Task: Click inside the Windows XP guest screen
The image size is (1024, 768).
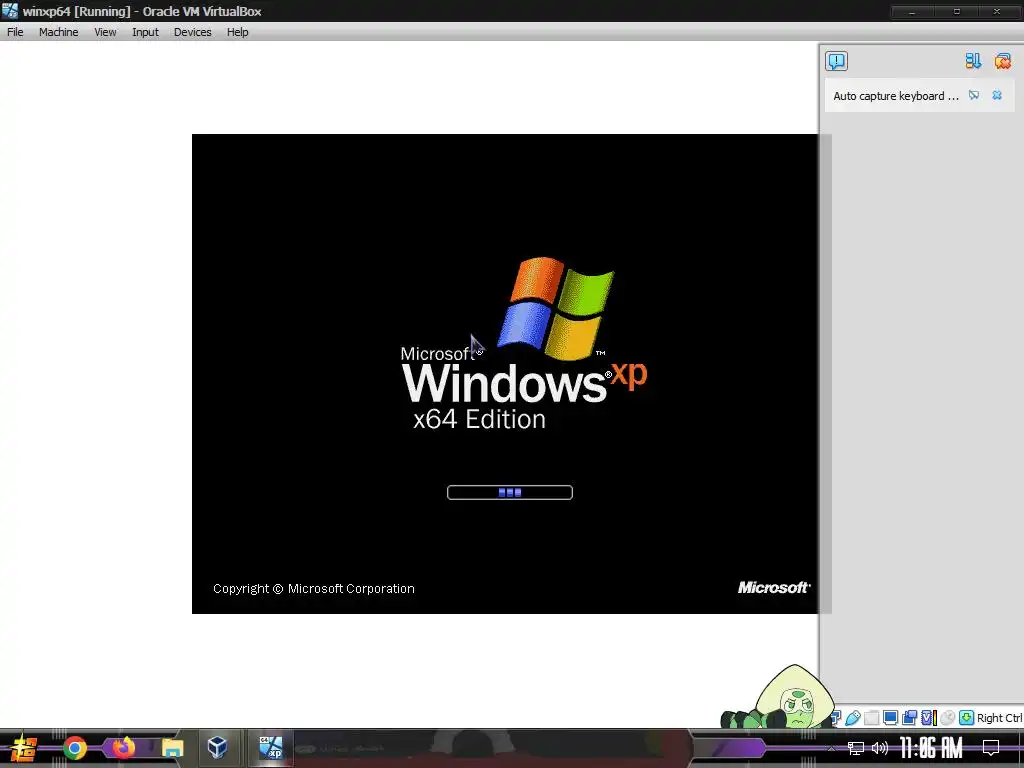Action: coord(504,374)
